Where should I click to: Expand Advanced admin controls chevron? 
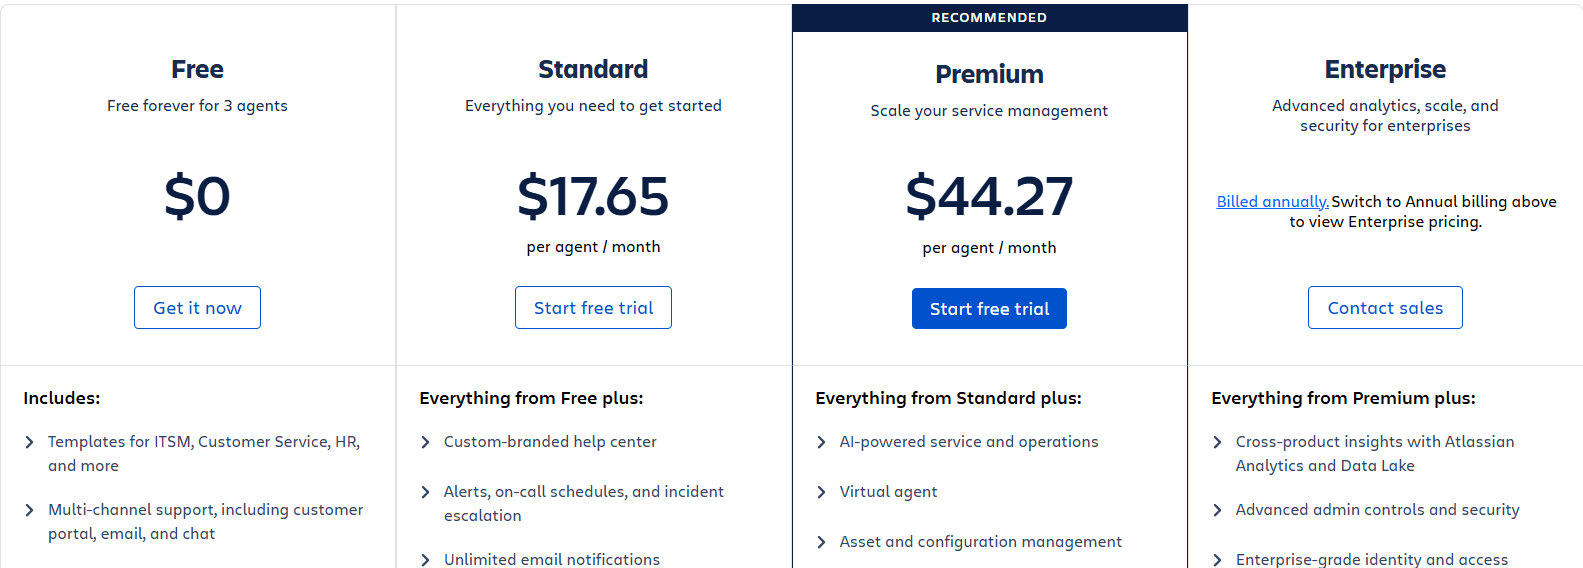point(1217,510)
